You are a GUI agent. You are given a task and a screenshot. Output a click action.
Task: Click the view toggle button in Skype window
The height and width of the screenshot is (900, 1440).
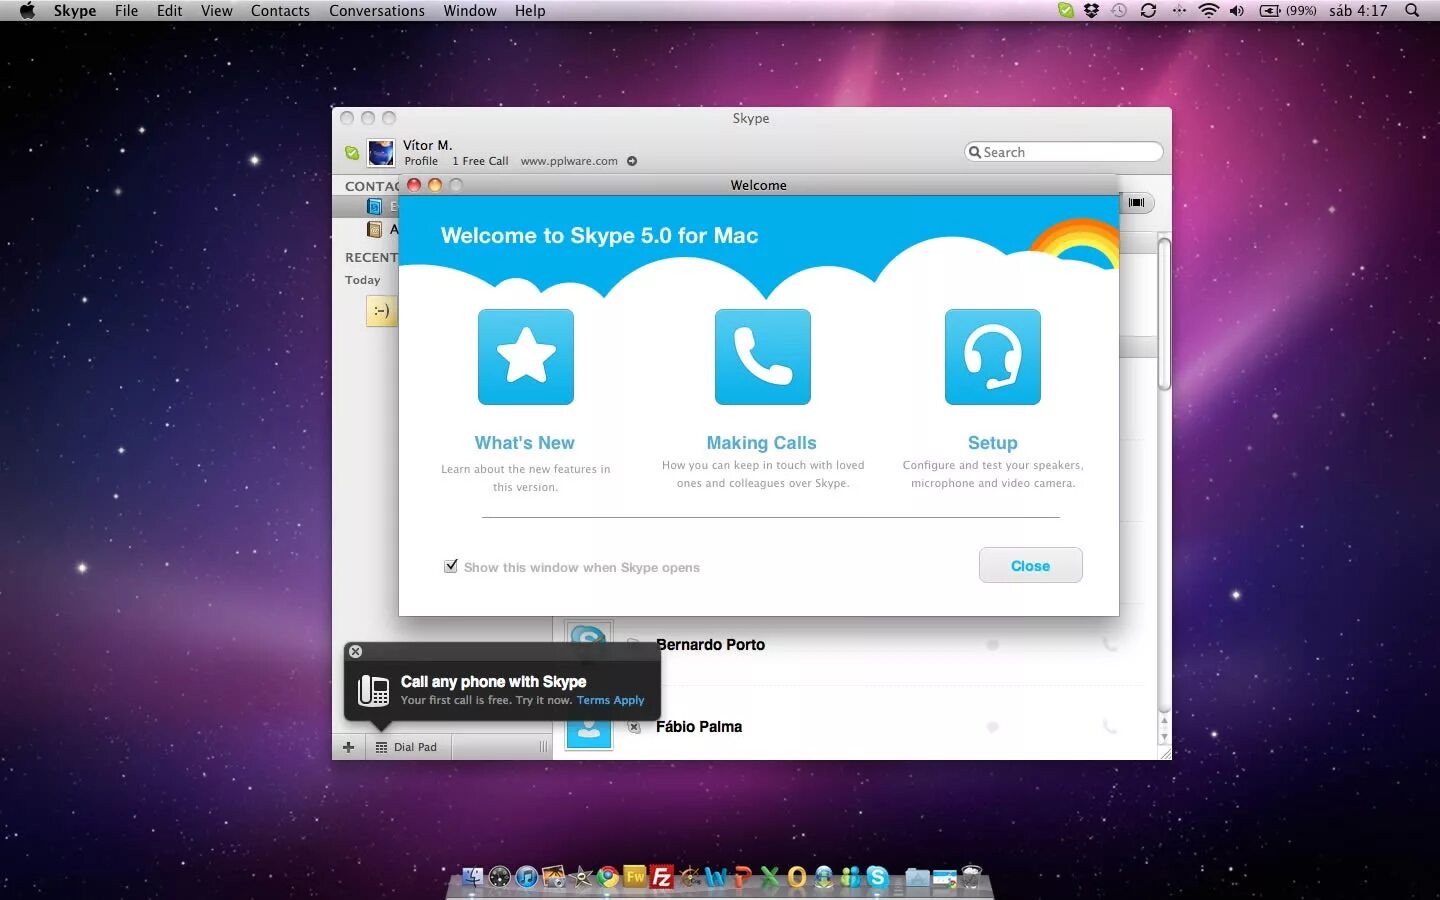(x=1136, y=203)
